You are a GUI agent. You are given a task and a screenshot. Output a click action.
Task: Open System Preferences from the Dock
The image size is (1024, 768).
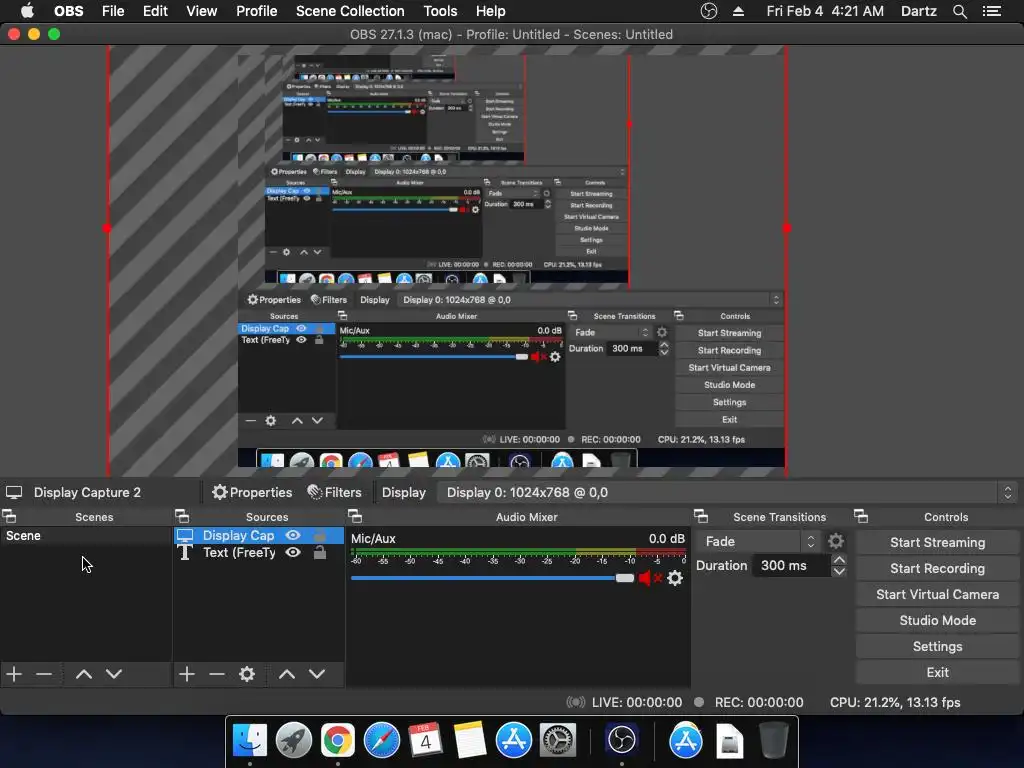tap(558, 740)
